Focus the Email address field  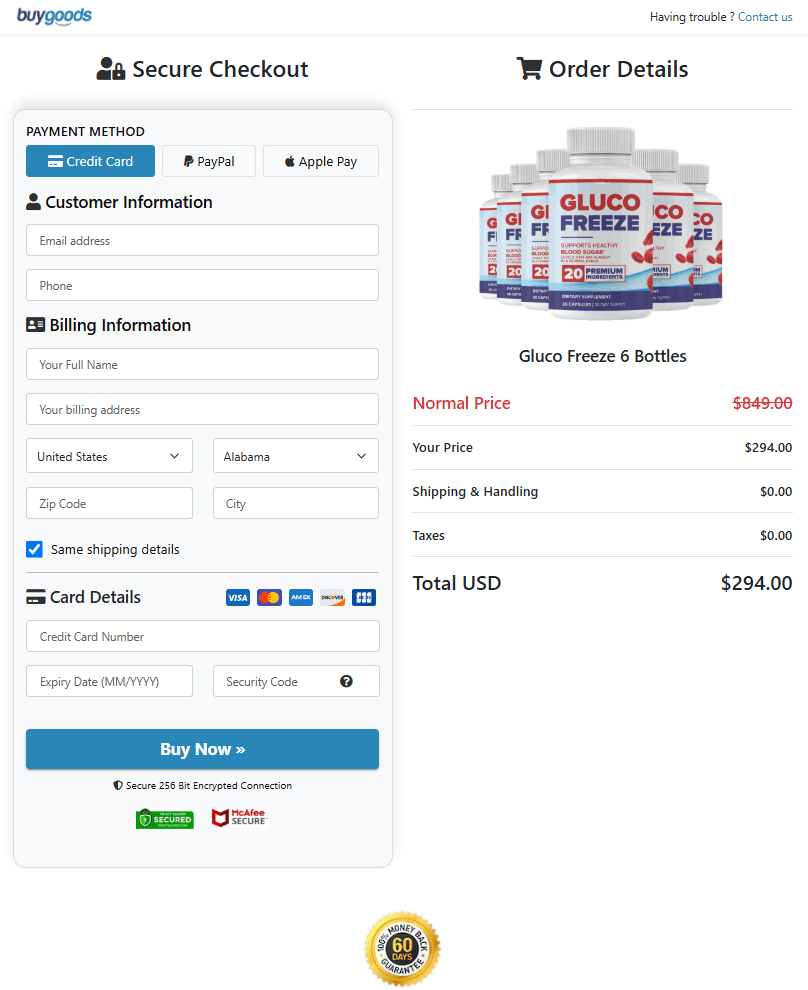click(x=202, y=240)
